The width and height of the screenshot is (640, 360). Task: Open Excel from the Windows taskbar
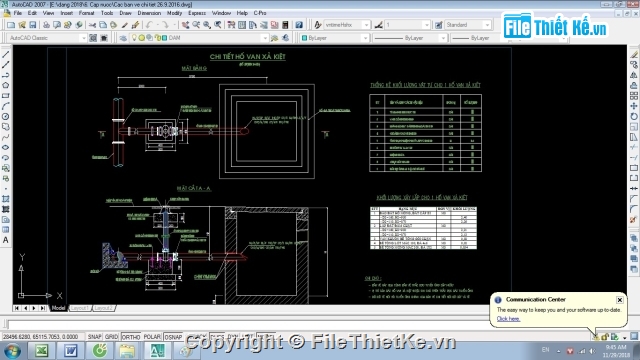(41, 351)
